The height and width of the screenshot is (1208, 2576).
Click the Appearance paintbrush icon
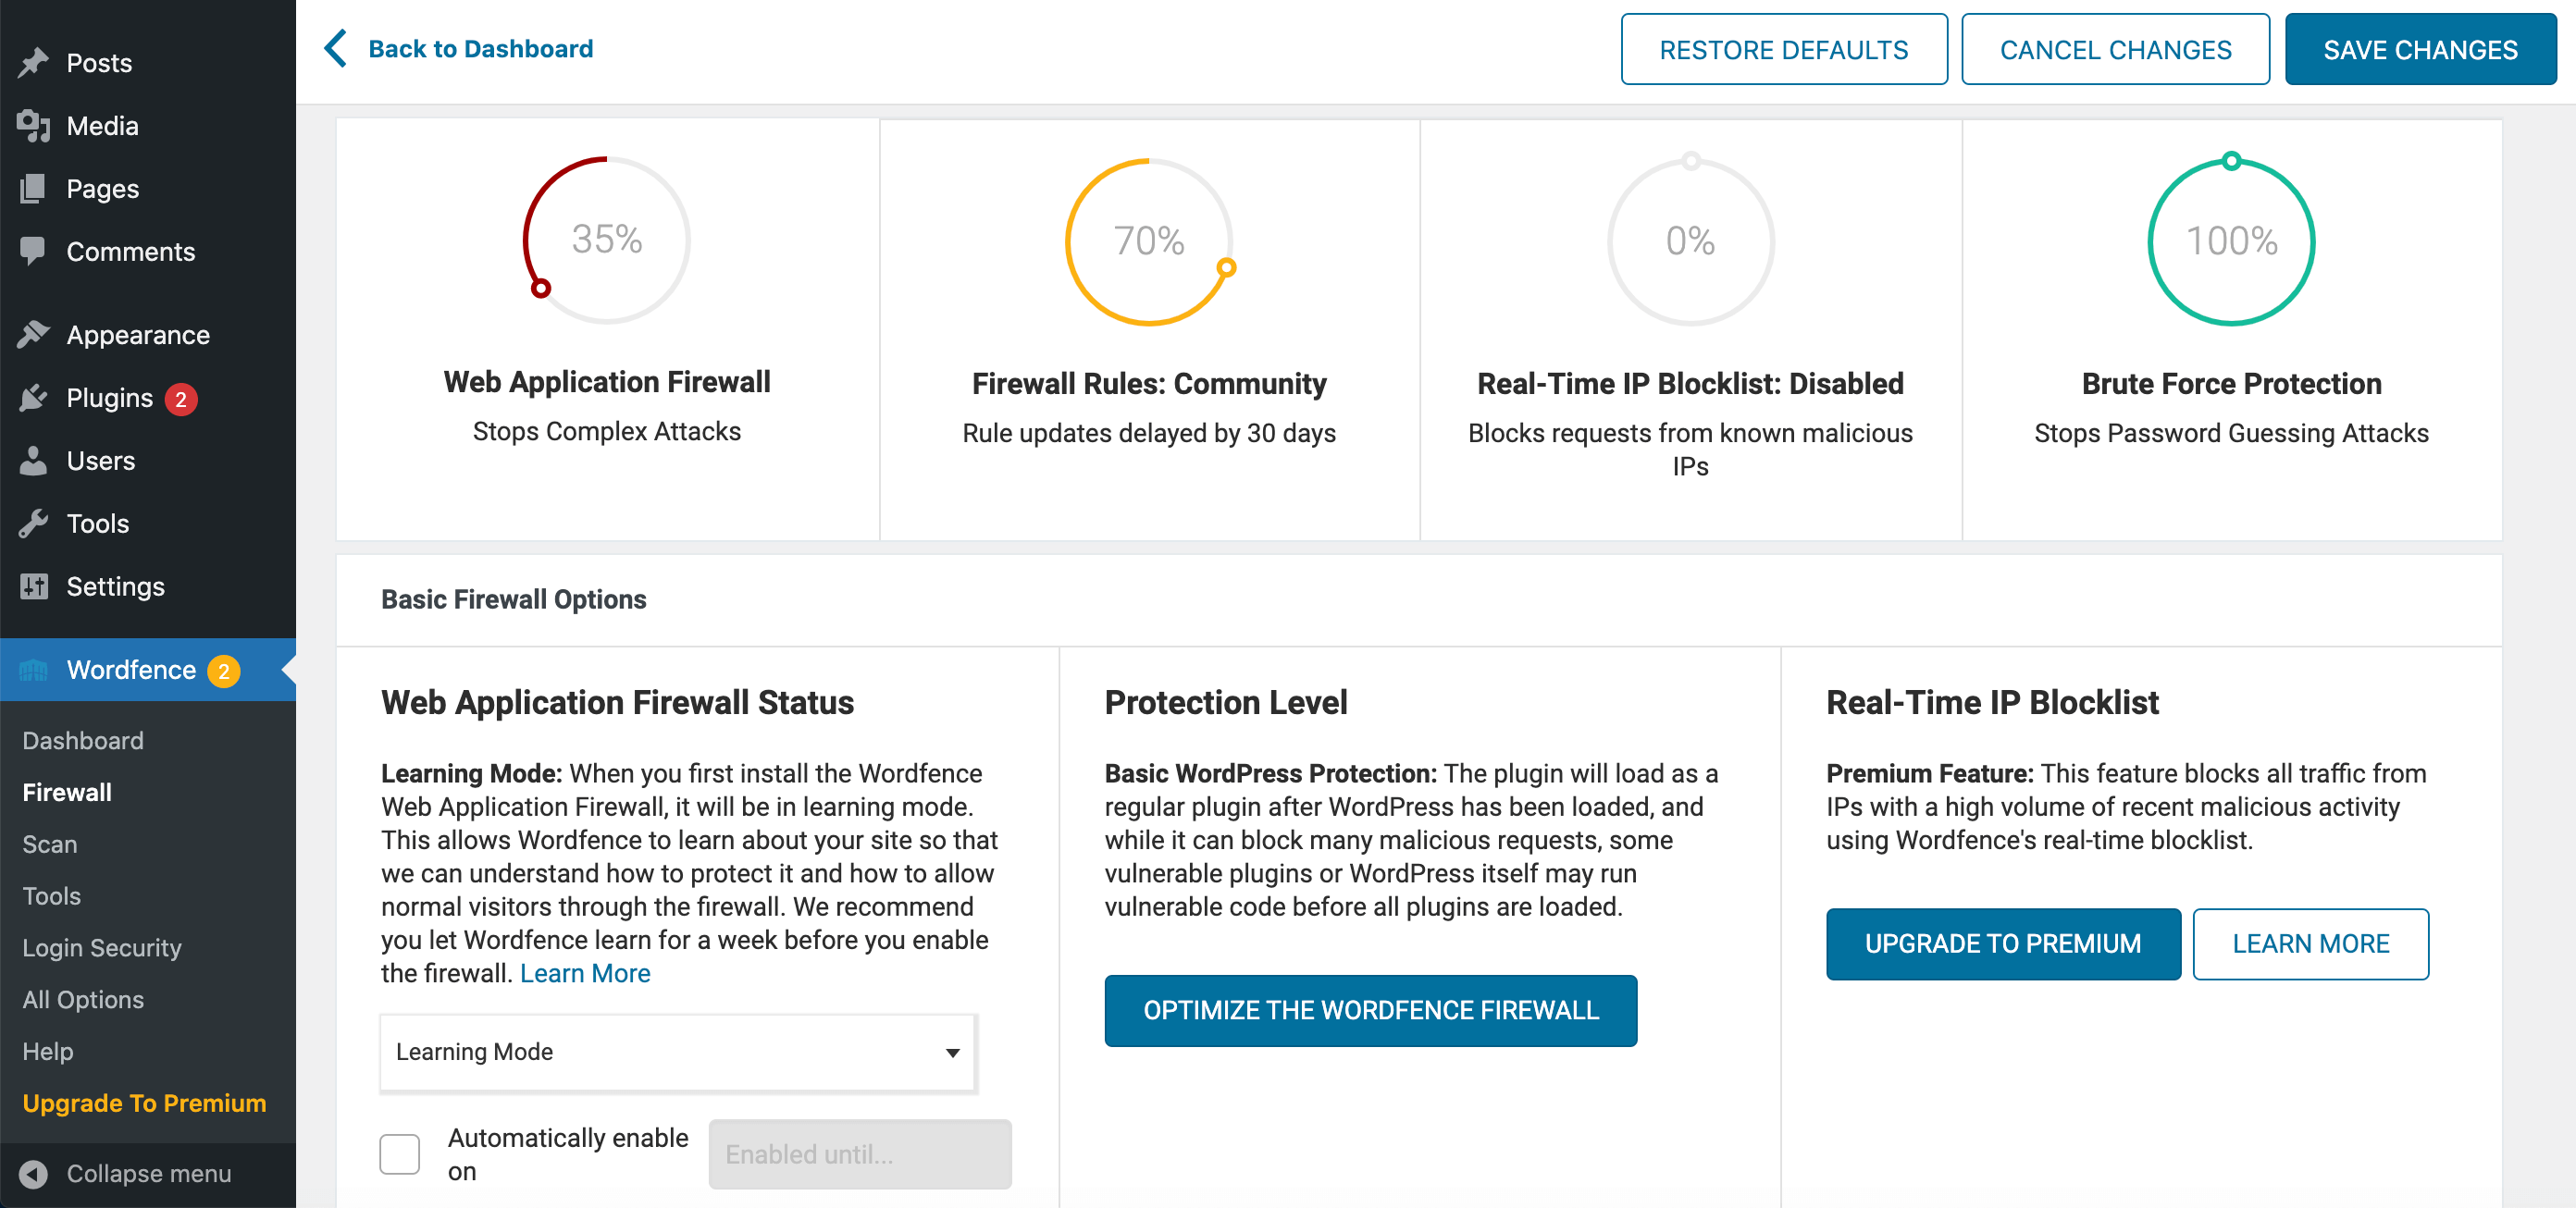tap(33, 335)
